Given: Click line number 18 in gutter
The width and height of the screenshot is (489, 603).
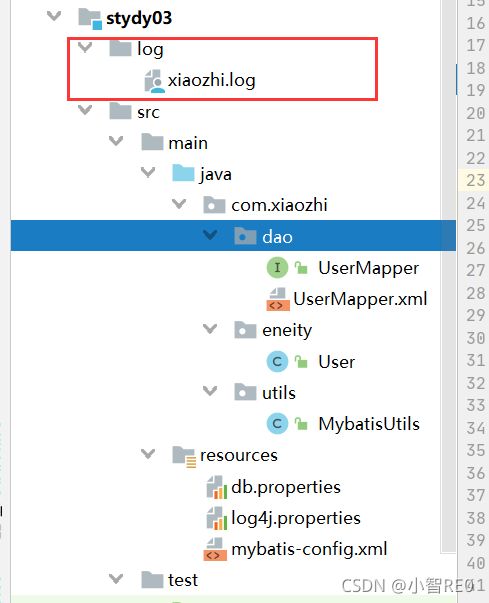Looking at the screenshot, I should point(476,68).
